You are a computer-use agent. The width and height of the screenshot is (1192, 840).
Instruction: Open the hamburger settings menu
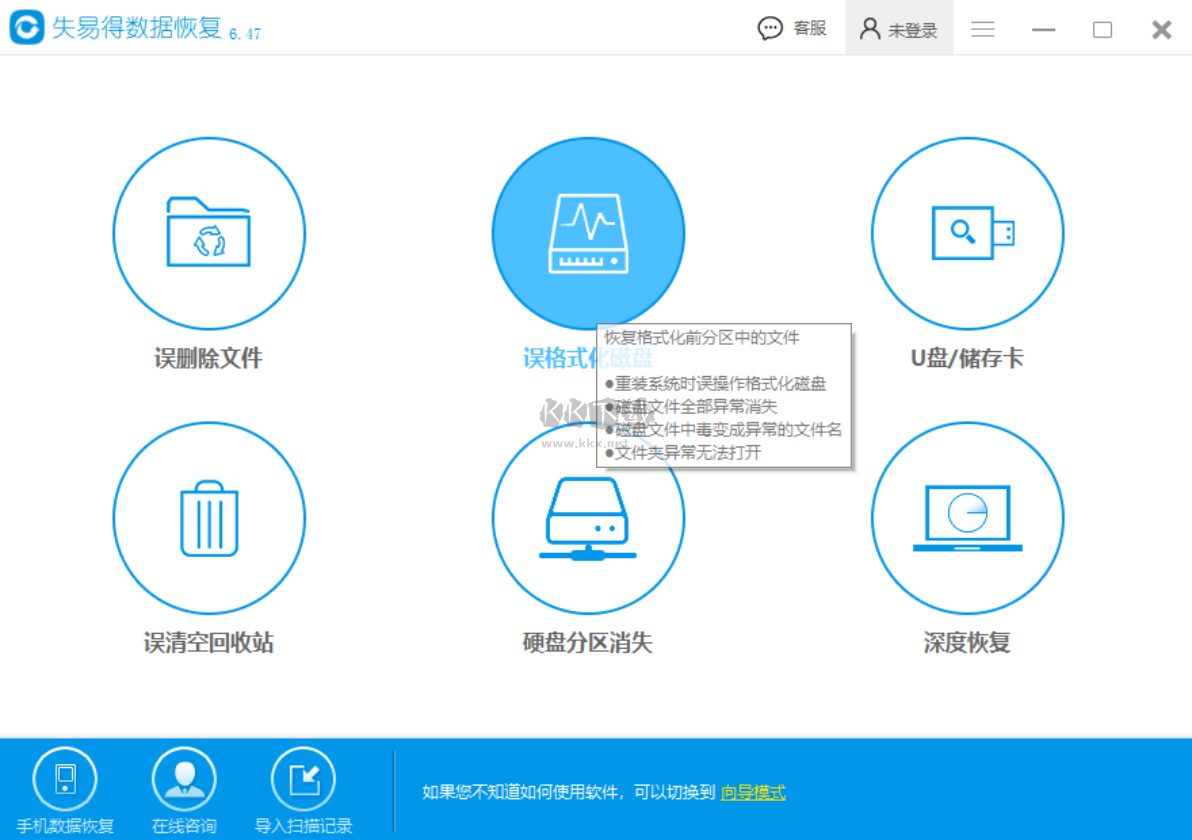(983, 29)
